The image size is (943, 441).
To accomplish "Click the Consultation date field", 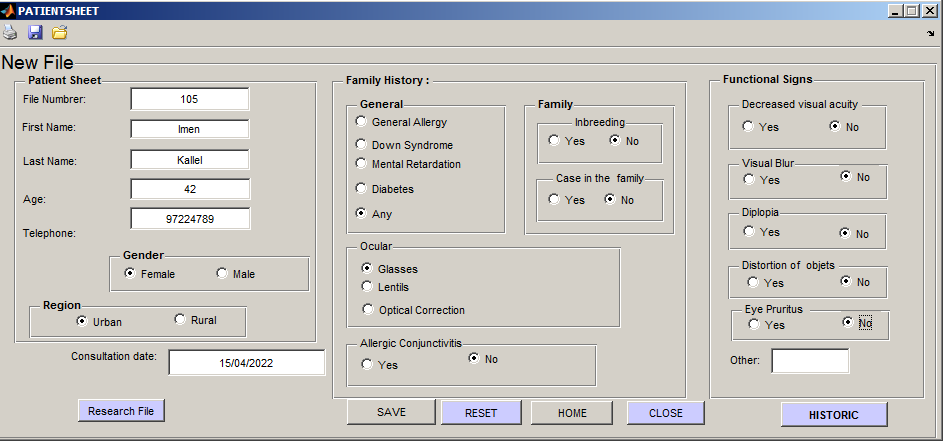I will 246,363.
